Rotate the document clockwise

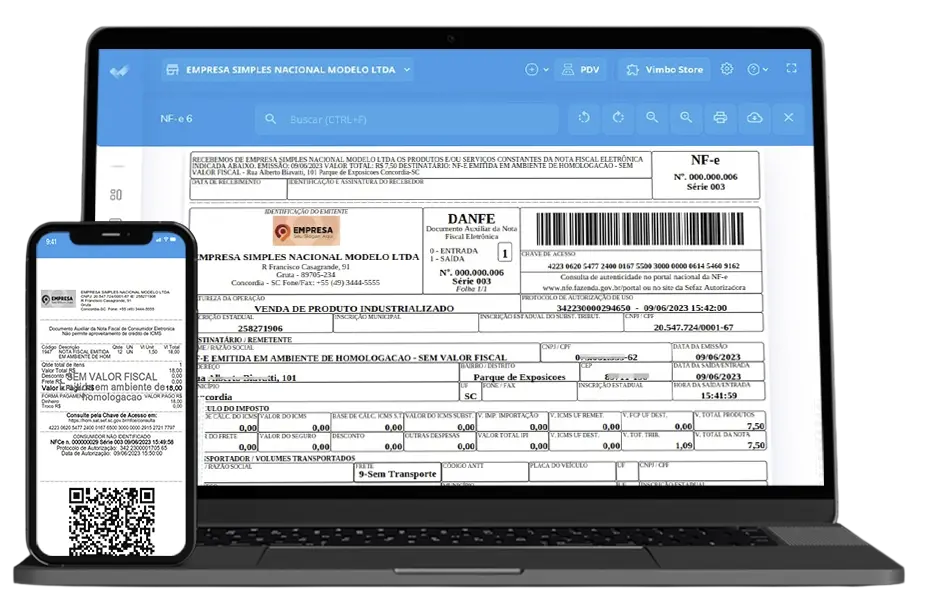coord(618,118)
